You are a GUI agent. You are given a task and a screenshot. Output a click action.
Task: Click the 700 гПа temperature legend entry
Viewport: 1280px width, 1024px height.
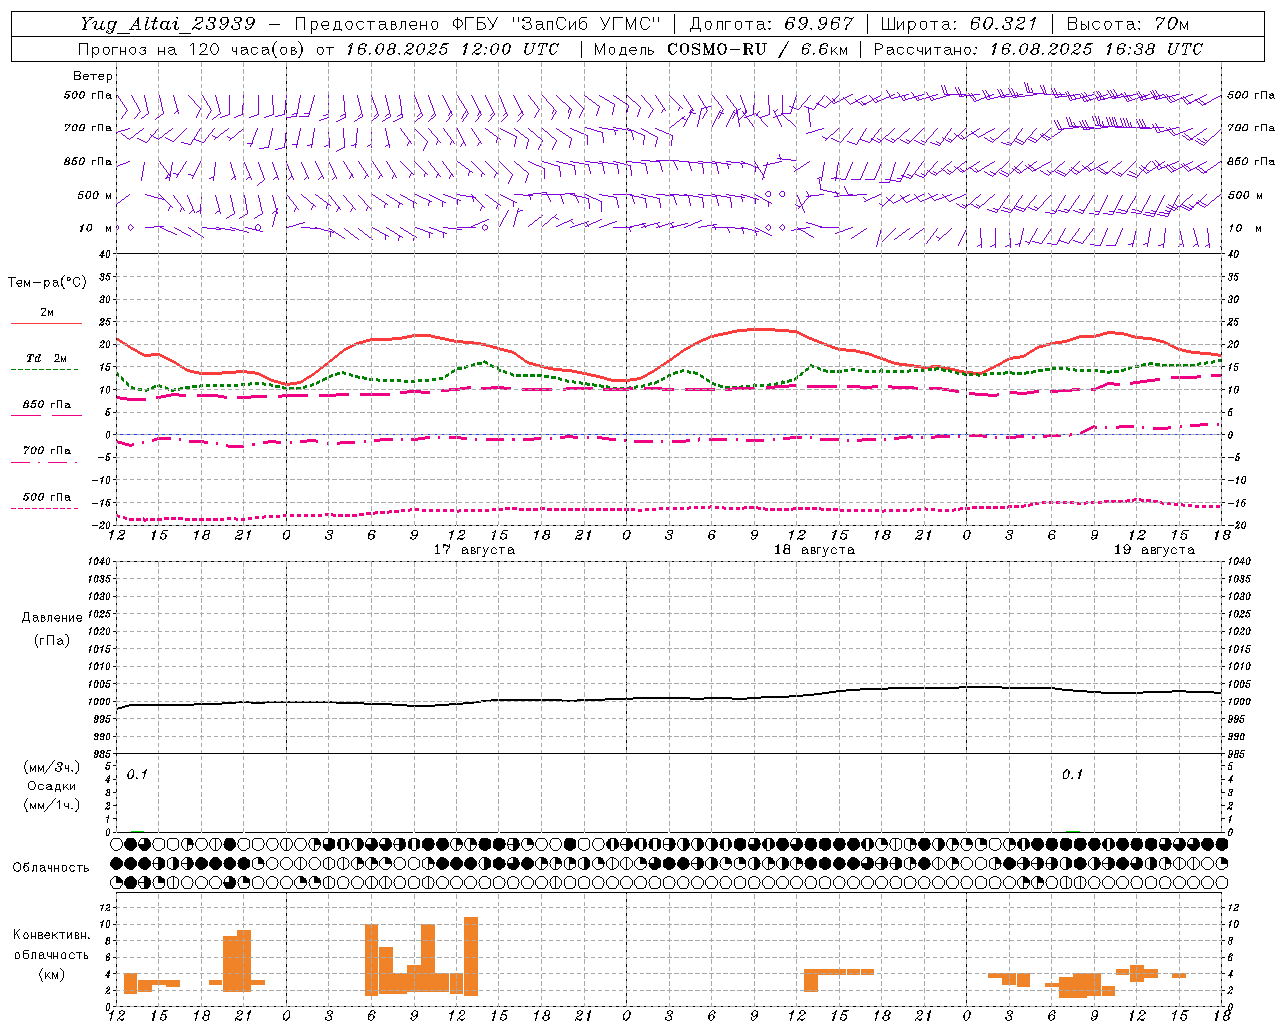pos(46,451)
